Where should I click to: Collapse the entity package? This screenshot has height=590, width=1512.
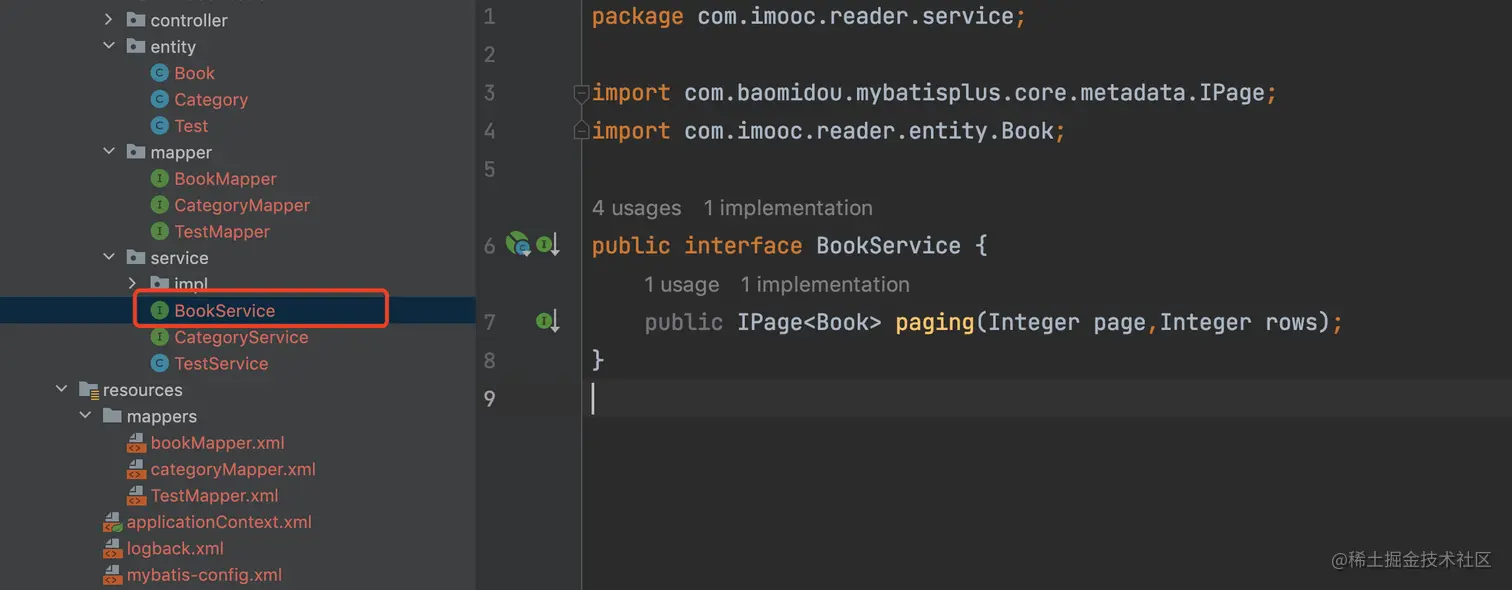click(109, 46)
